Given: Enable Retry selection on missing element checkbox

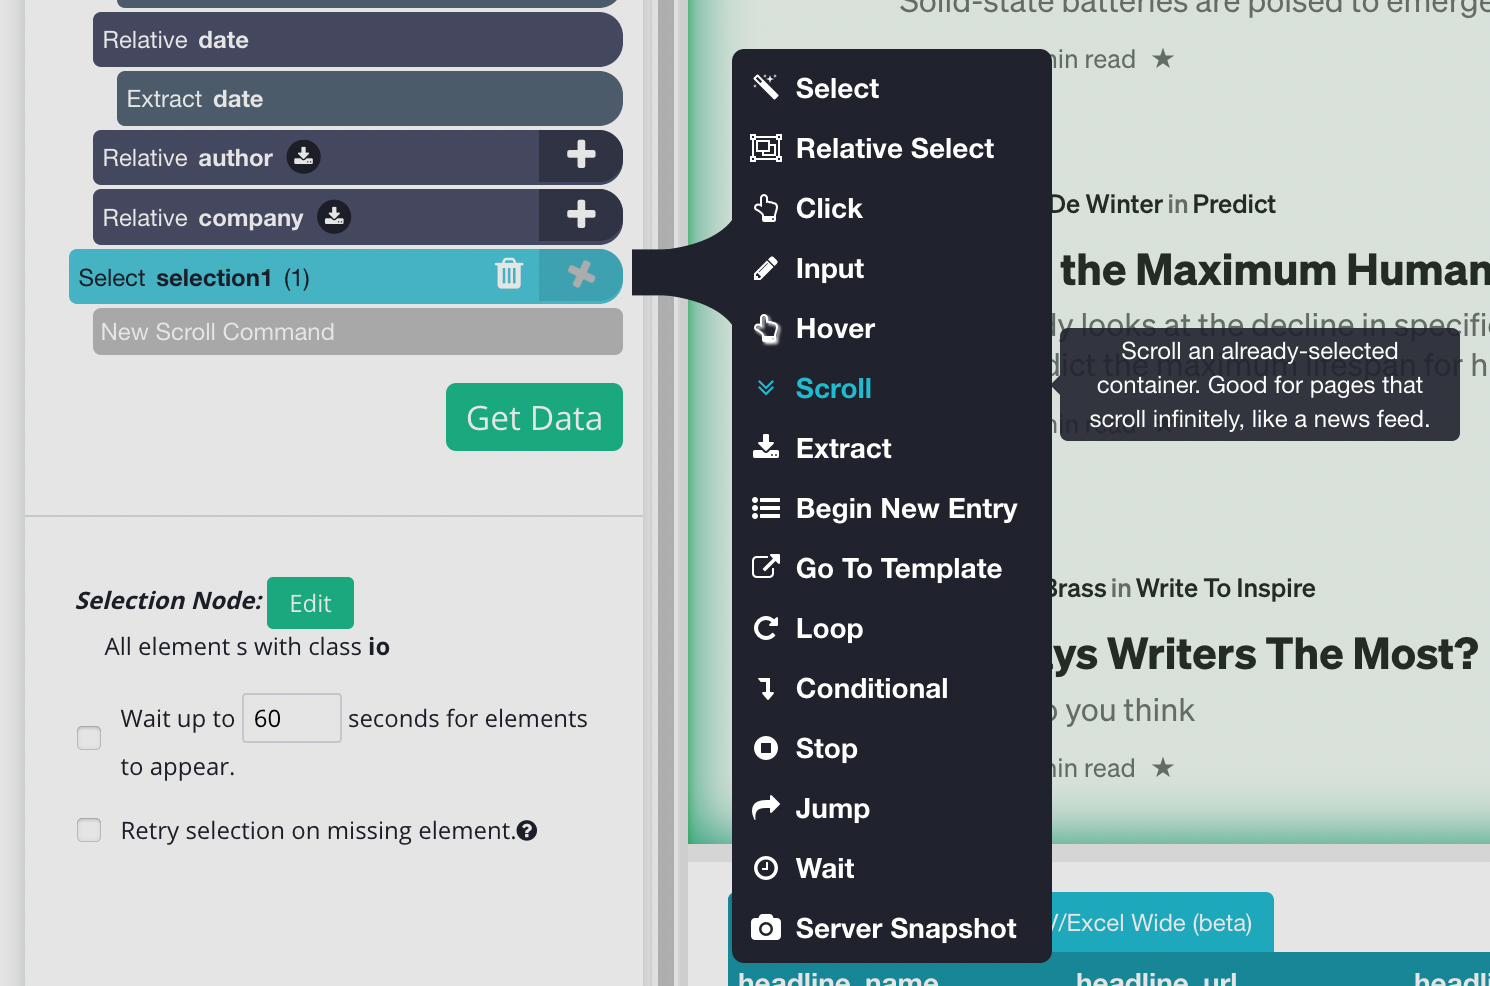Looking at the screenshot, I should click(89, 830).
